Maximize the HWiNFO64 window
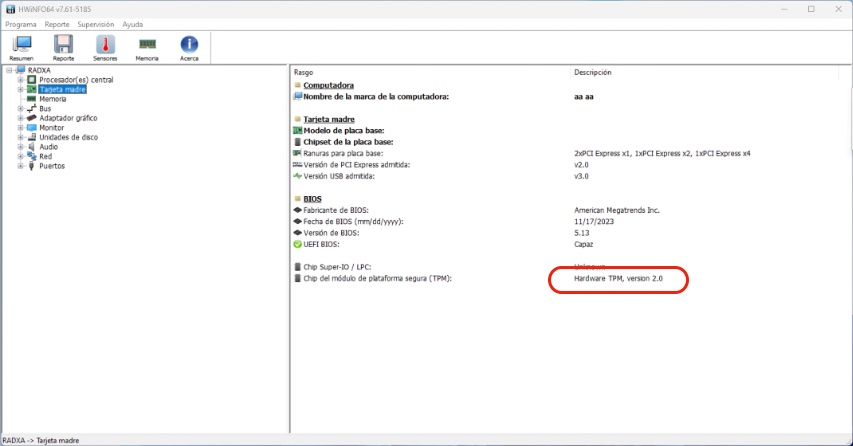The height and width of the screenshot is (446, 853). tap(811, 9)
